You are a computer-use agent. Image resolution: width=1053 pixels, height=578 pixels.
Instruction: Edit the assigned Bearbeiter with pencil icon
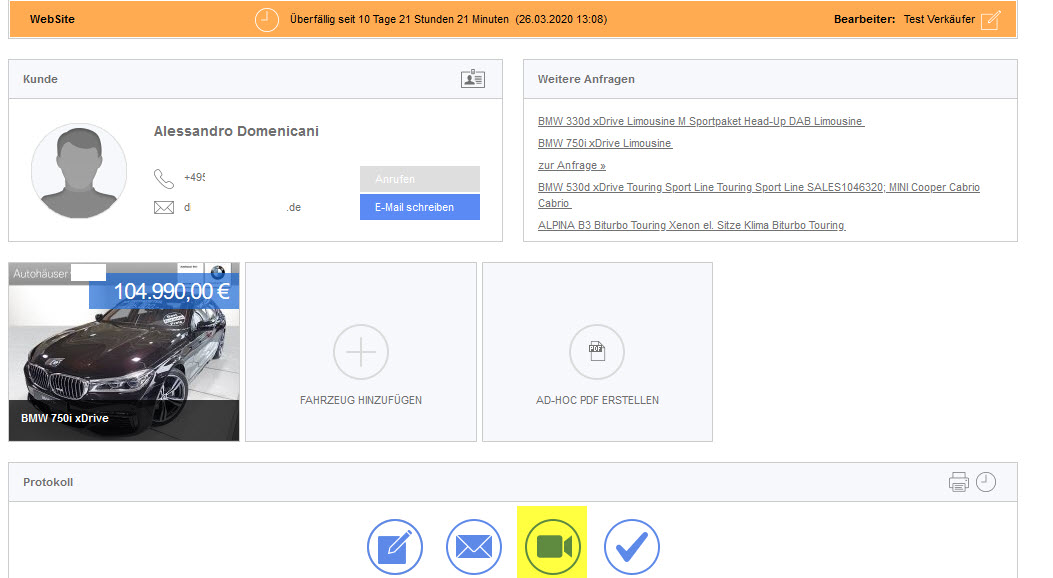pyautogui.click(x=991, y=19)
